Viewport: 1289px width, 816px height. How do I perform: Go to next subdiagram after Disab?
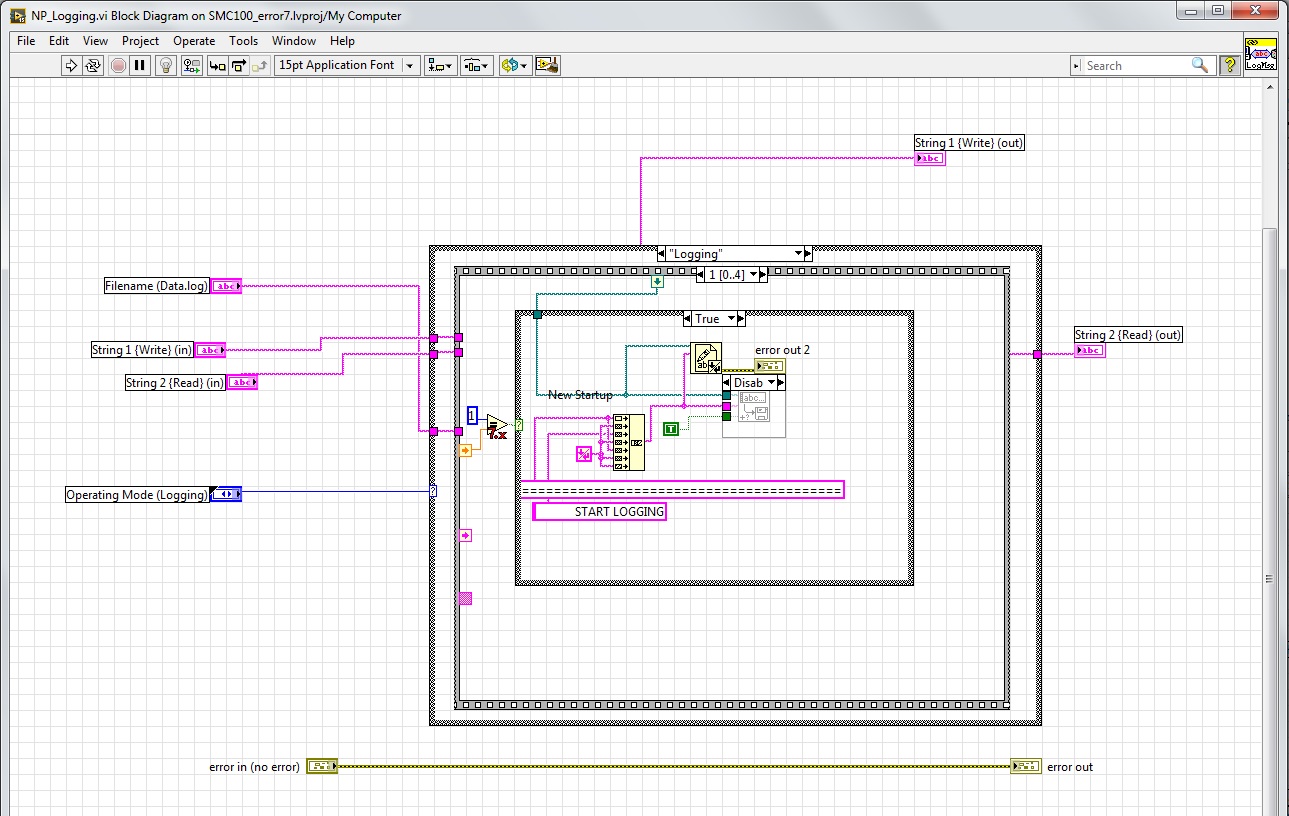point(782,383)
